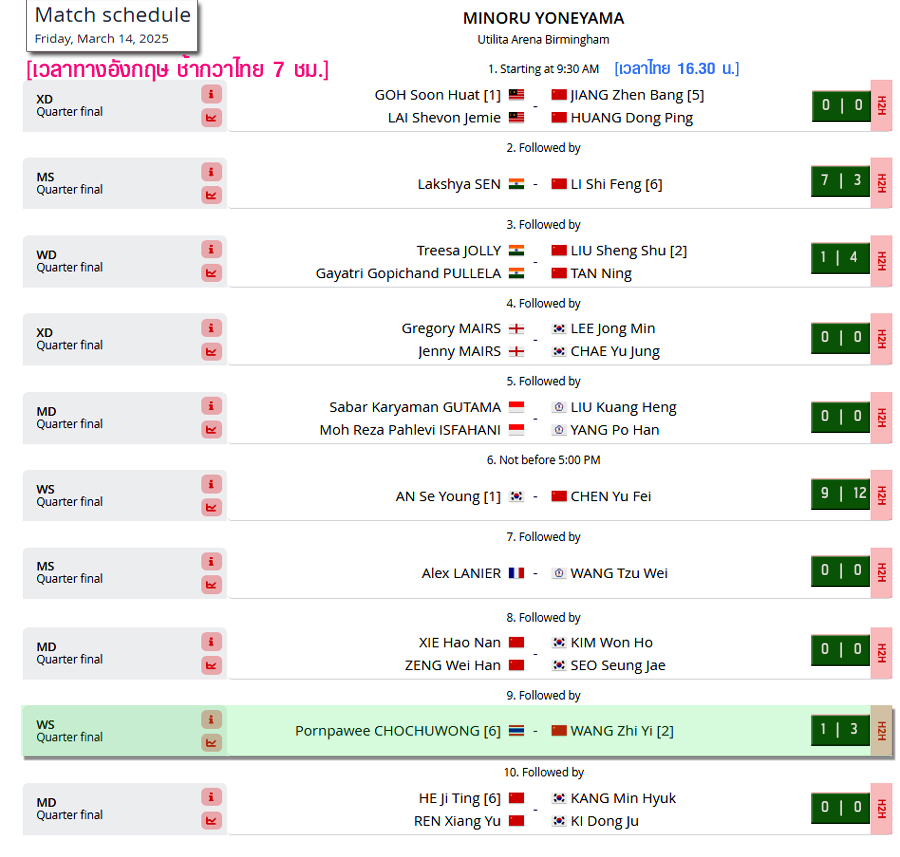The image size is (900, 857).
Task: Click info icon for Treesa JOLLY match
Action: [x=211, y=250]
